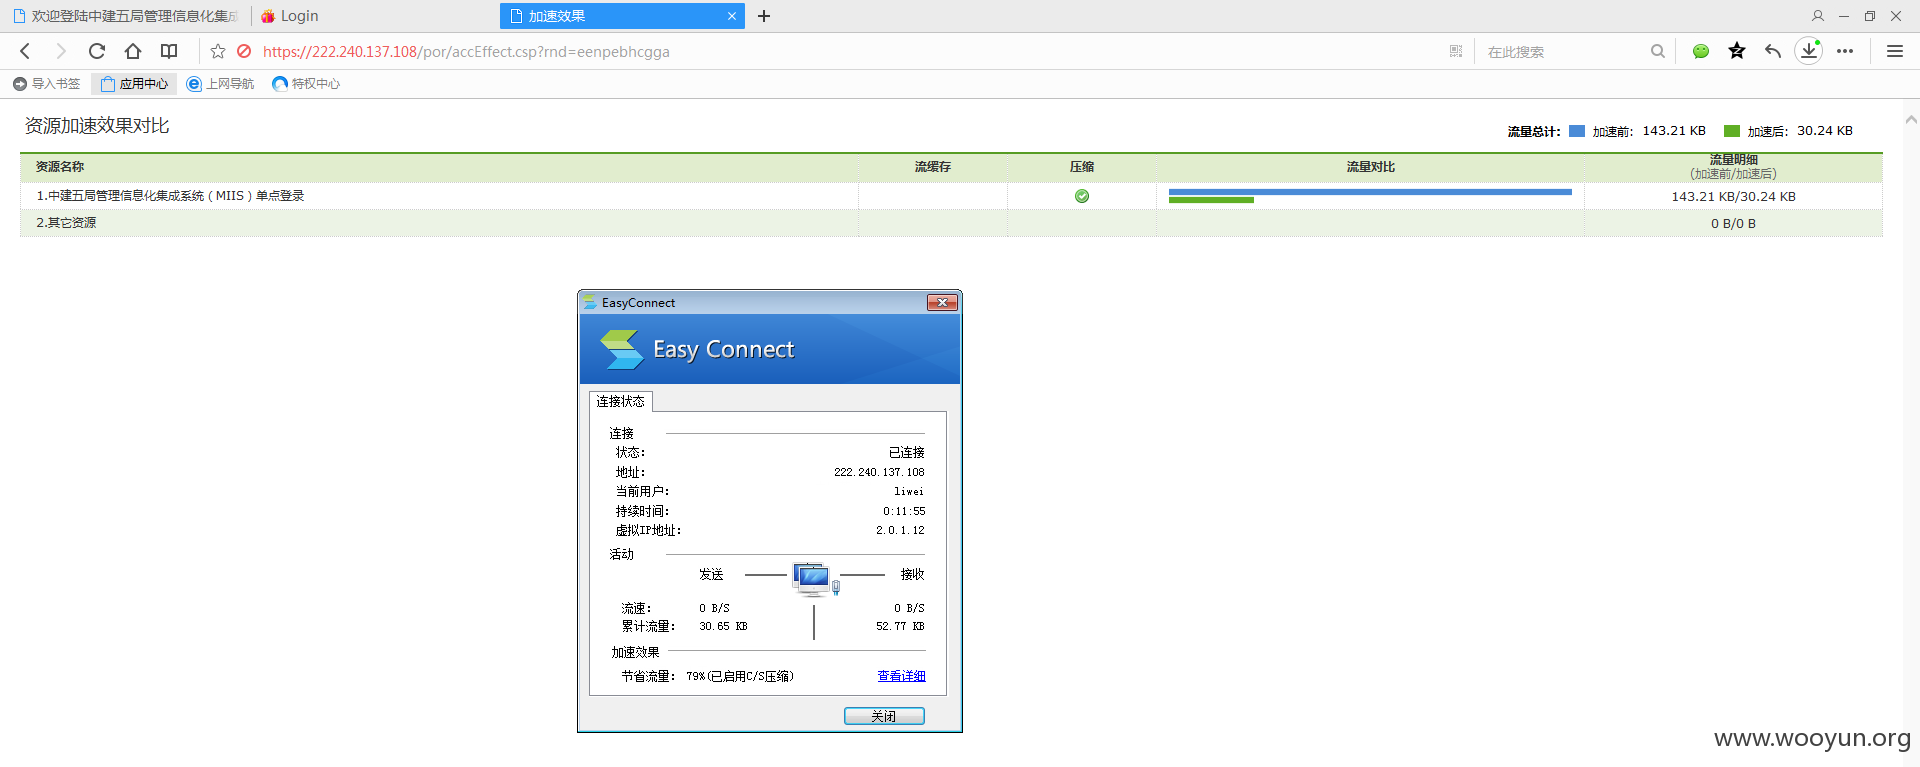Open the 特权中心 bookmark
The image size is (1920, 767).
point(306,84)
